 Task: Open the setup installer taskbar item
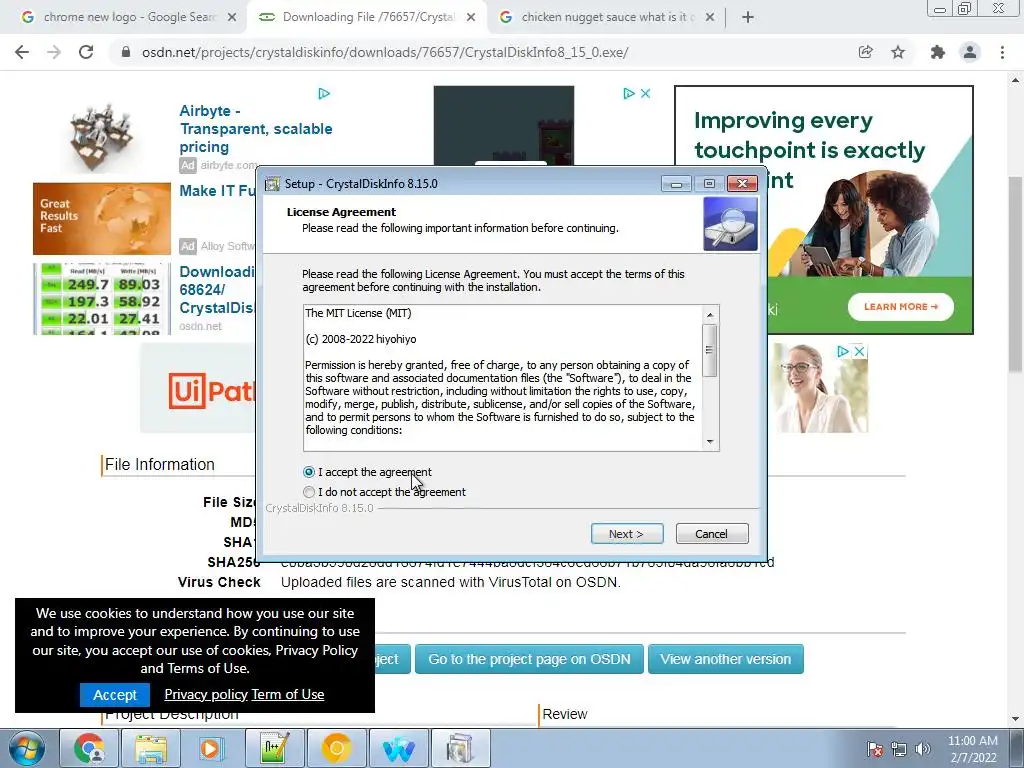click(x=460, y=748)
